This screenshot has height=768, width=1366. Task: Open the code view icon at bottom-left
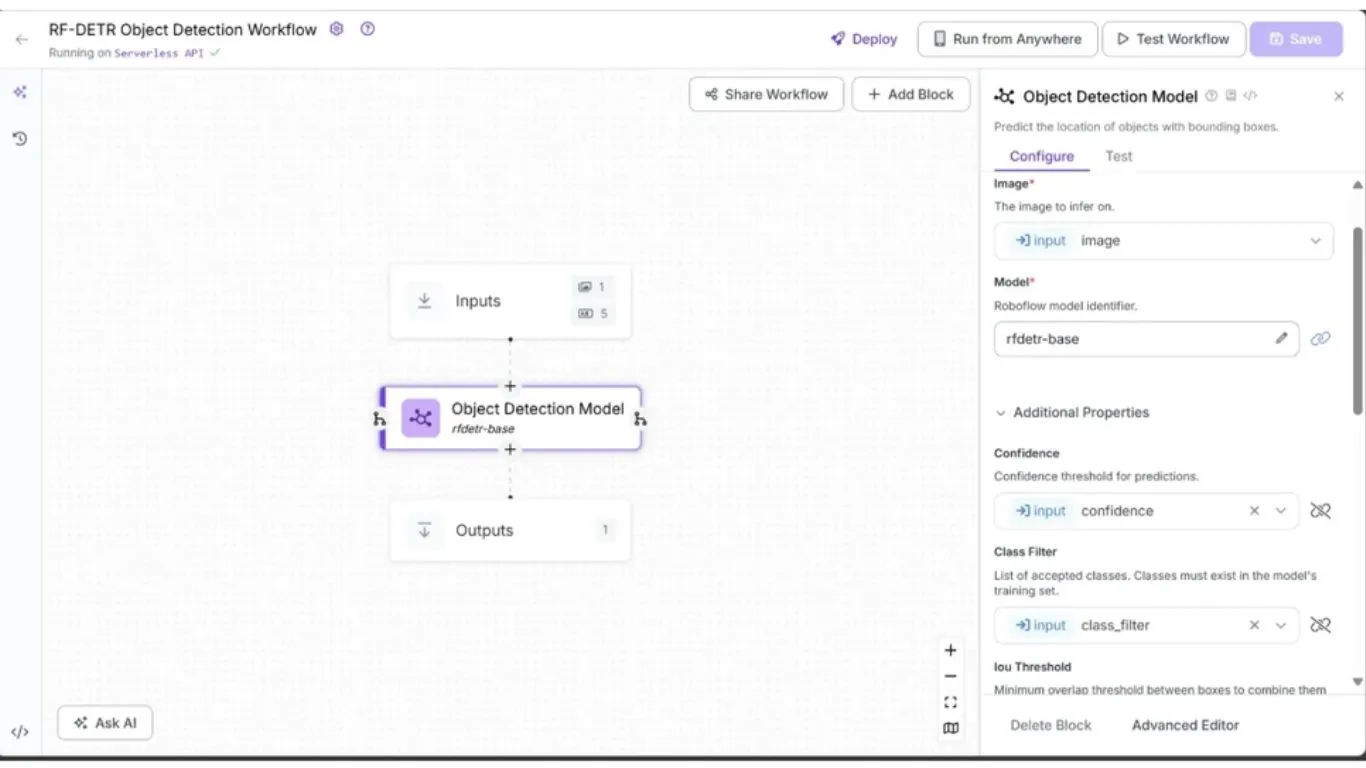20,732
